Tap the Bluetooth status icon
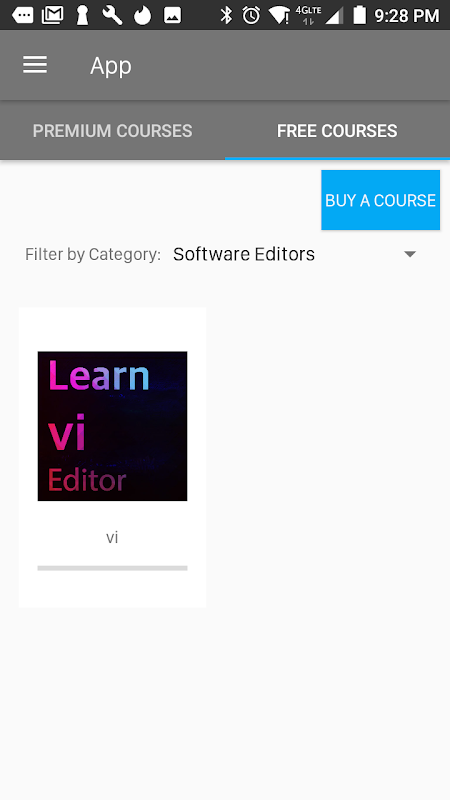 [x=226, y=15]
